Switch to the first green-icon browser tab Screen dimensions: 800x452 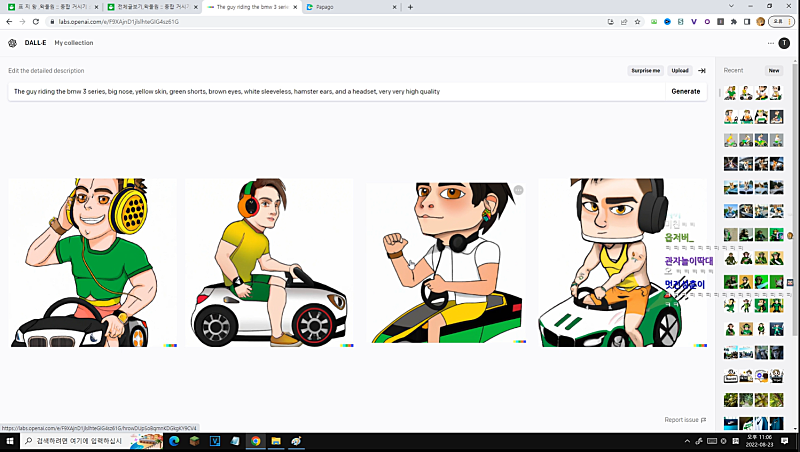53,7
